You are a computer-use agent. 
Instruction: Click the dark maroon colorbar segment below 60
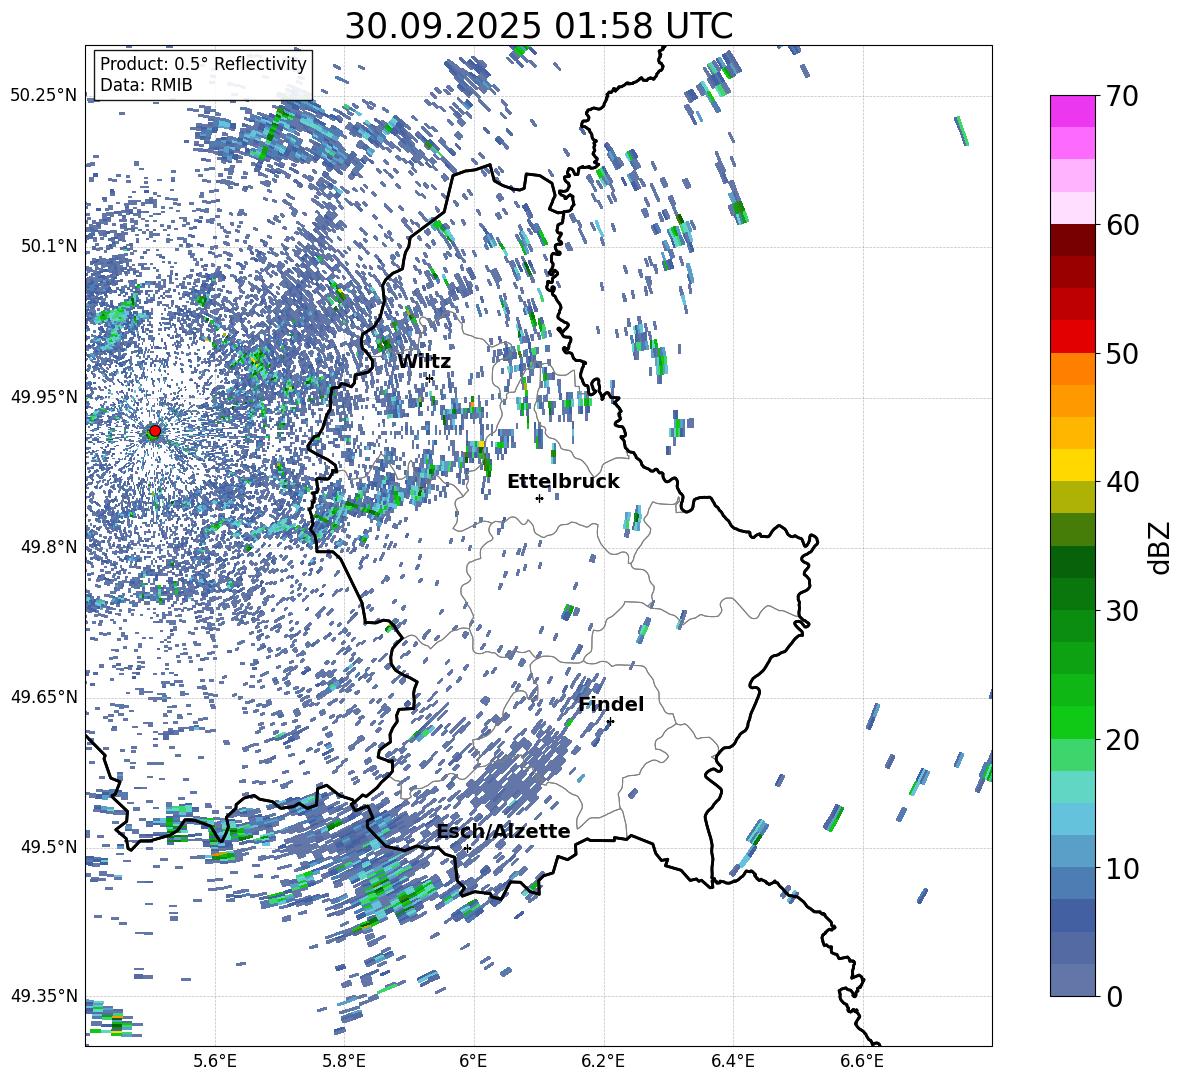click(x=1072, y=241)
